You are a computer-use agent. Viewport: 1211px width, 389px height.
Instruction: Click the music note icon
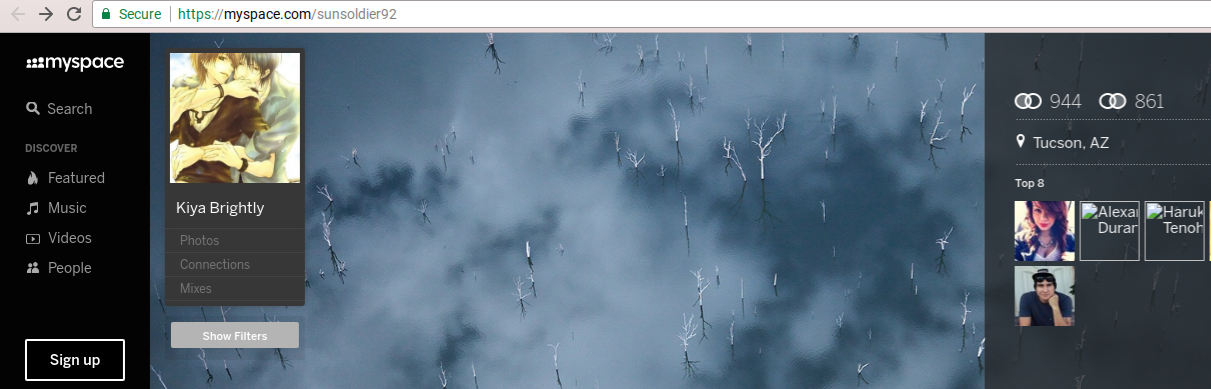click(x=33, y=208)
